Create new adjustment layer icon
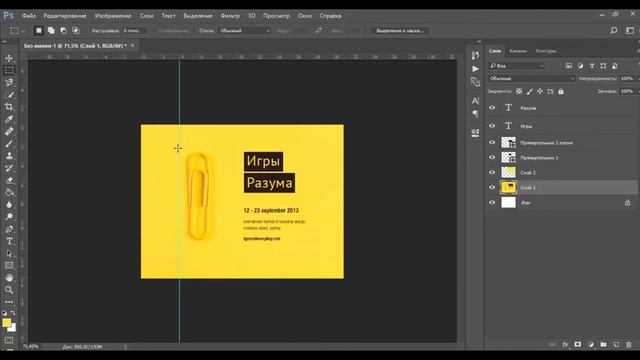Screen dimensions: 640x360 pos(591,345)
